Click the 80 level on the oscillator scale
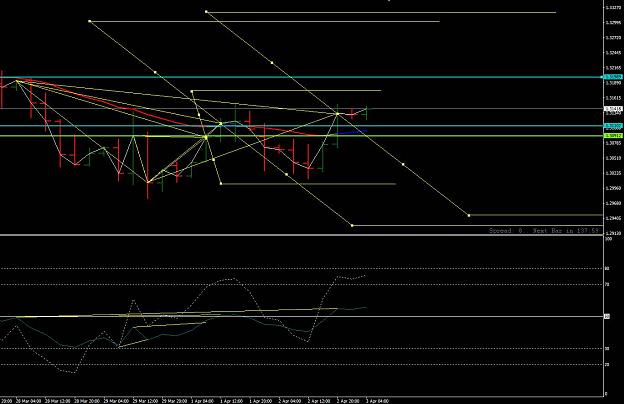 [607, 269]
